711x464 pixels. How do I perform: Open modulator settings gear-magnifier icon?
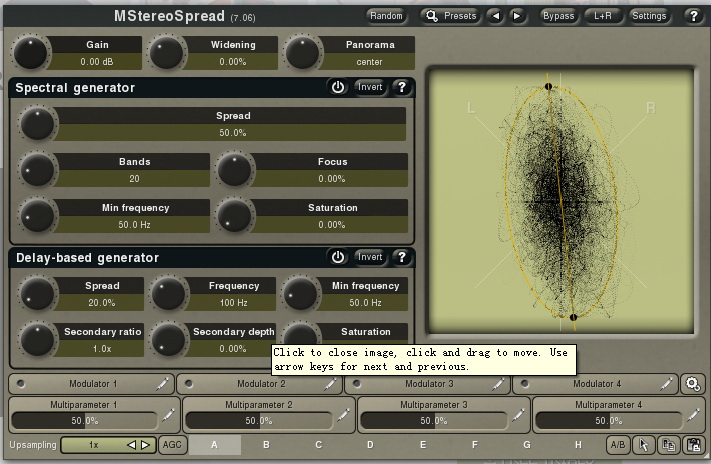(693, 384)
